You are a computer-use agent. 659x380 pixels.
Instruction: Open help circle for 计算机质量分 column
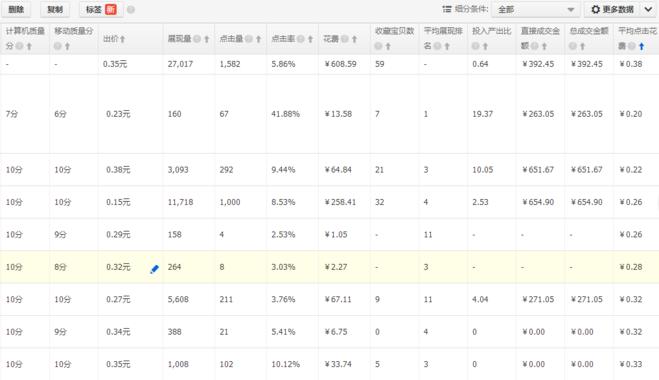(x=19, y=46)
